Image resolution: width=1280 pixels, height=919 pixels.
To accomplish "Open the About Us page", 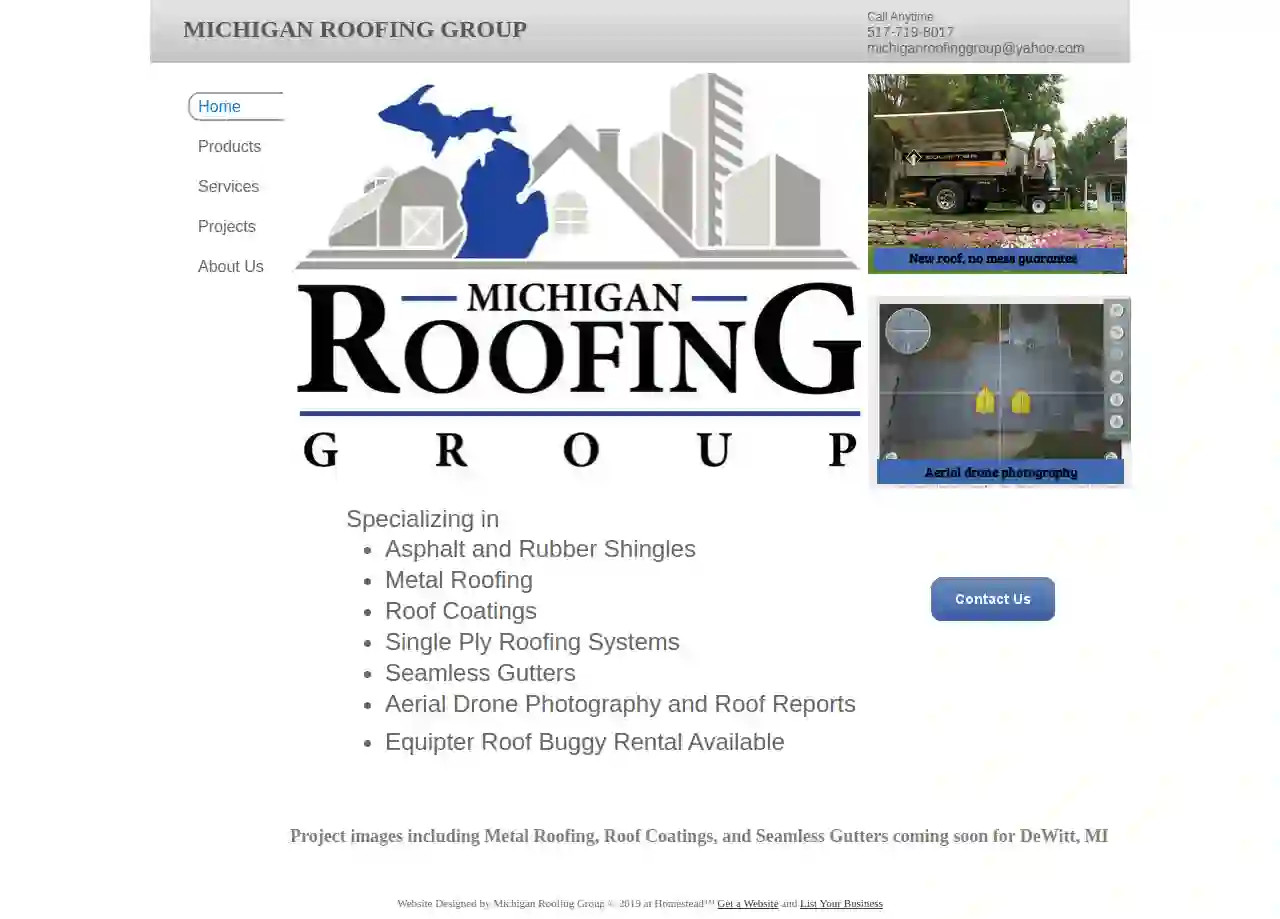I will pyautogui.click(x=231, y=267).
